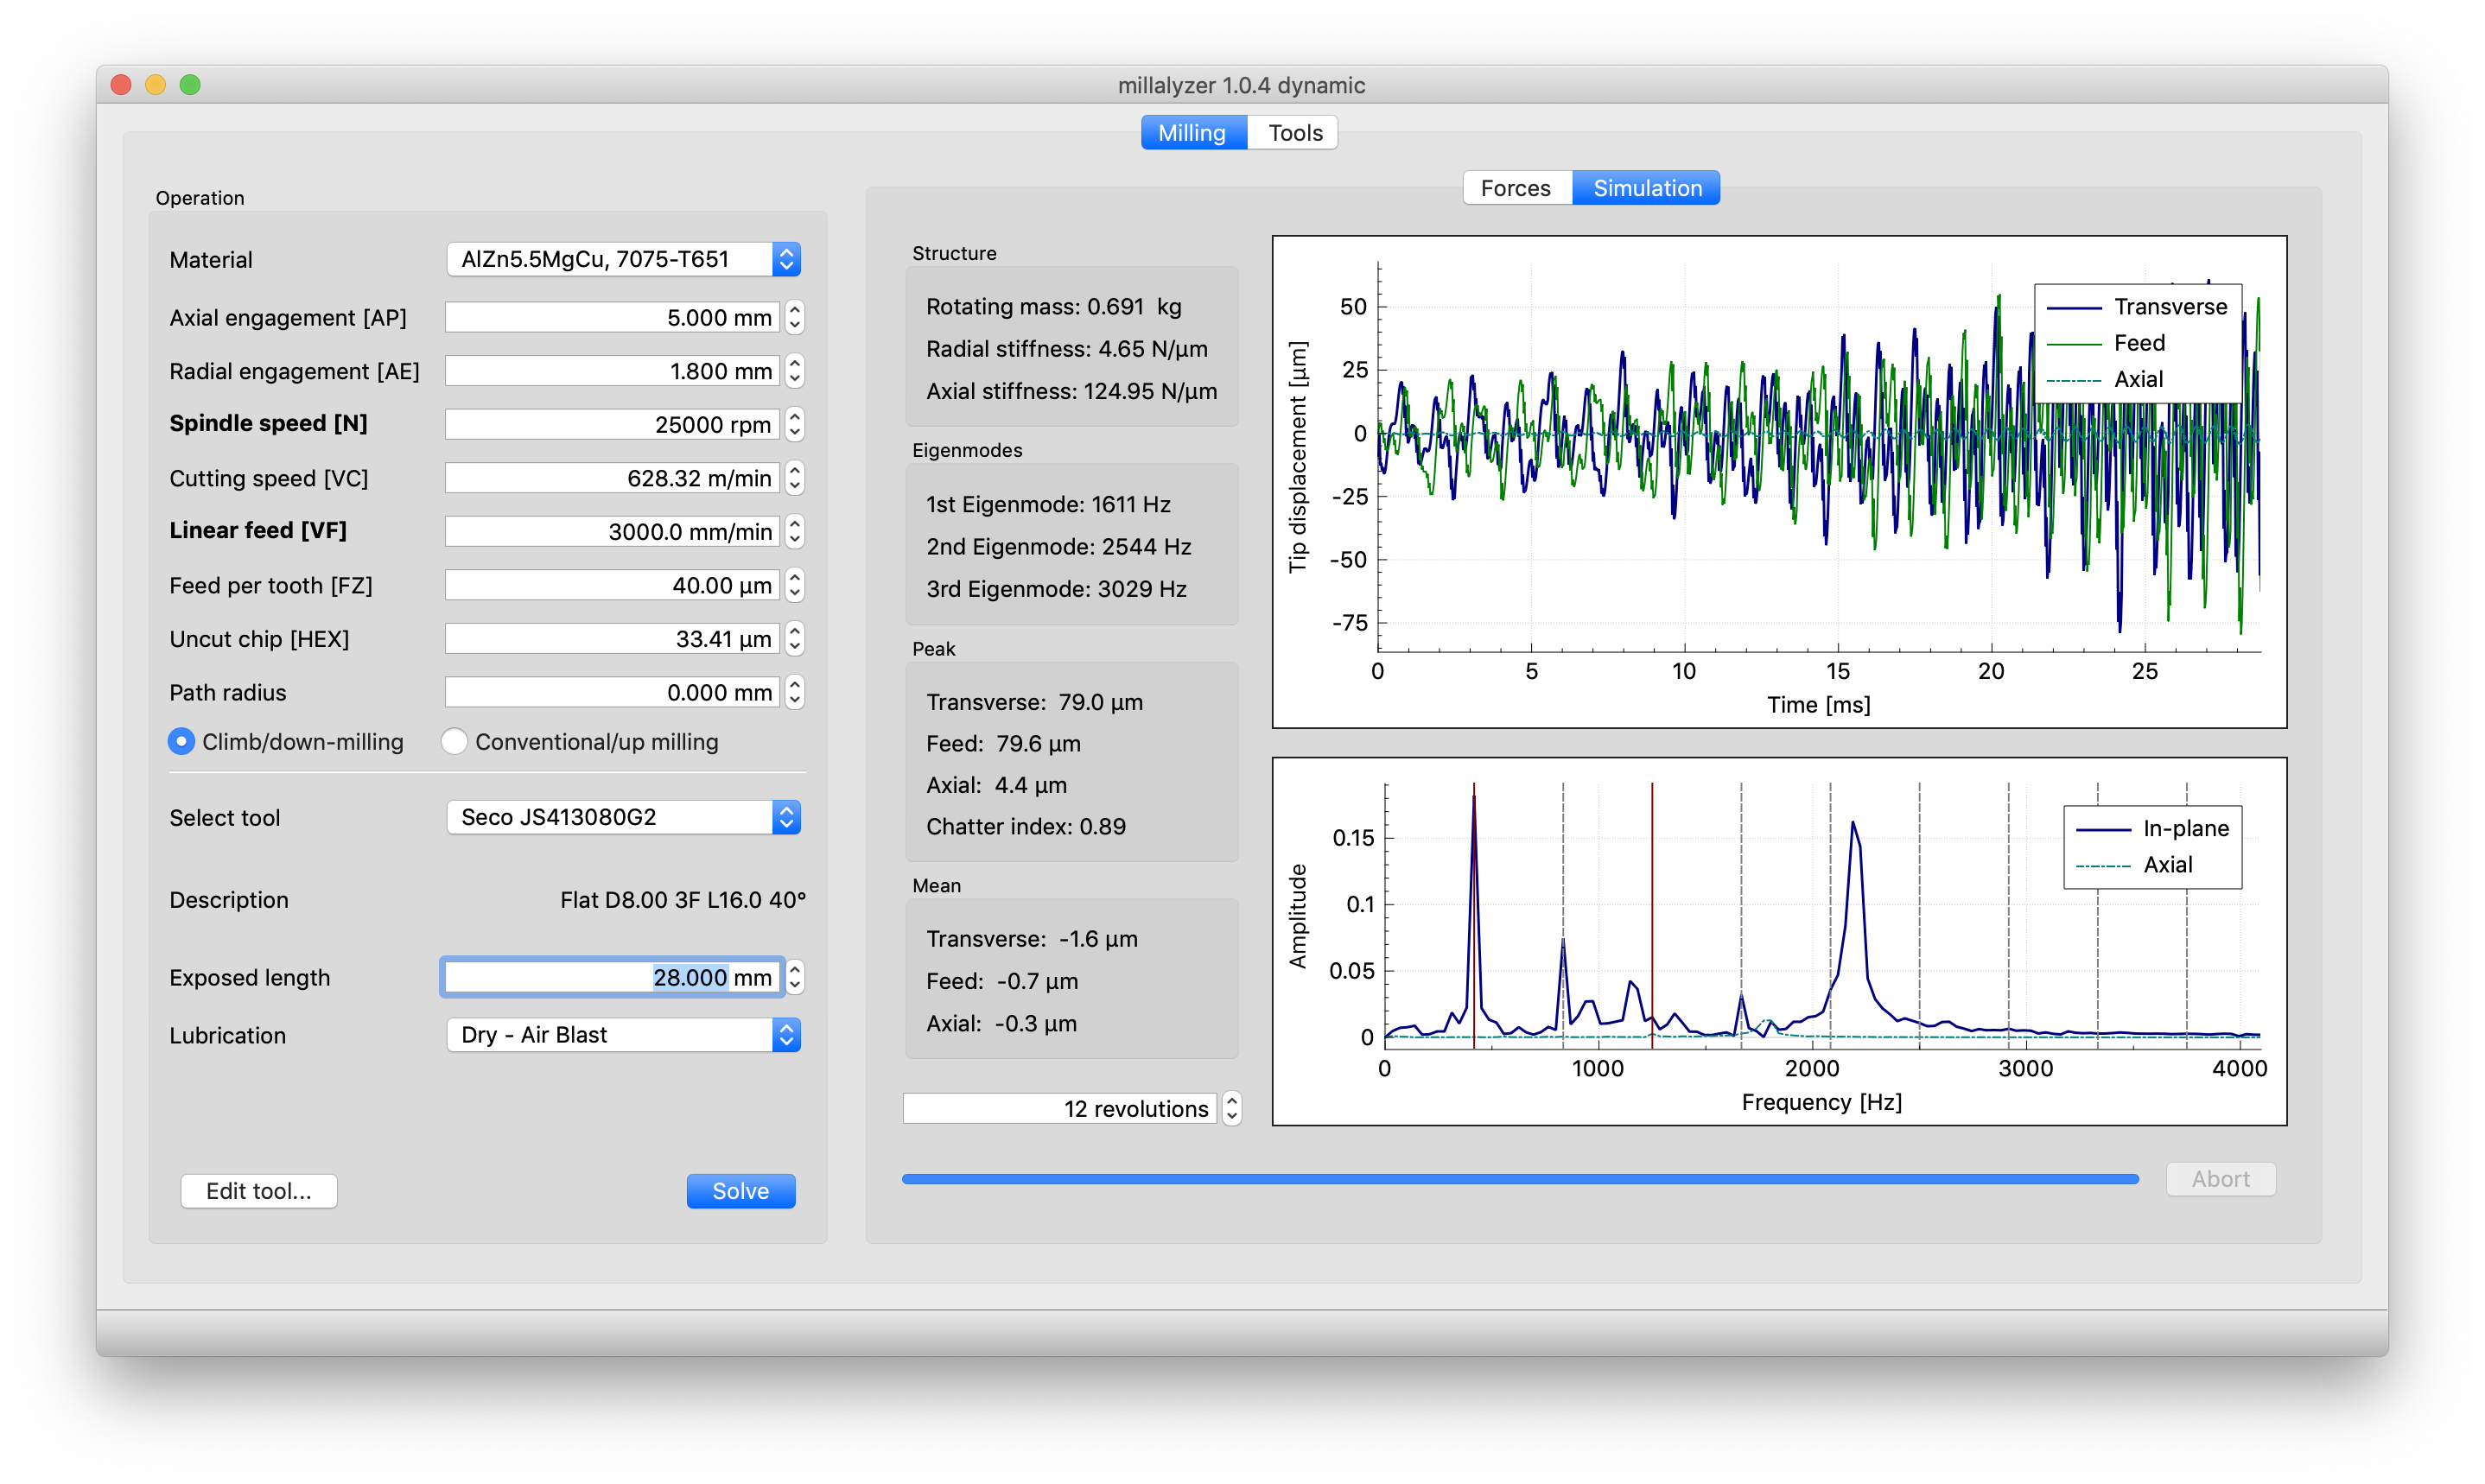Click the Exposed length stepper arrows

(x=795, y=977)
